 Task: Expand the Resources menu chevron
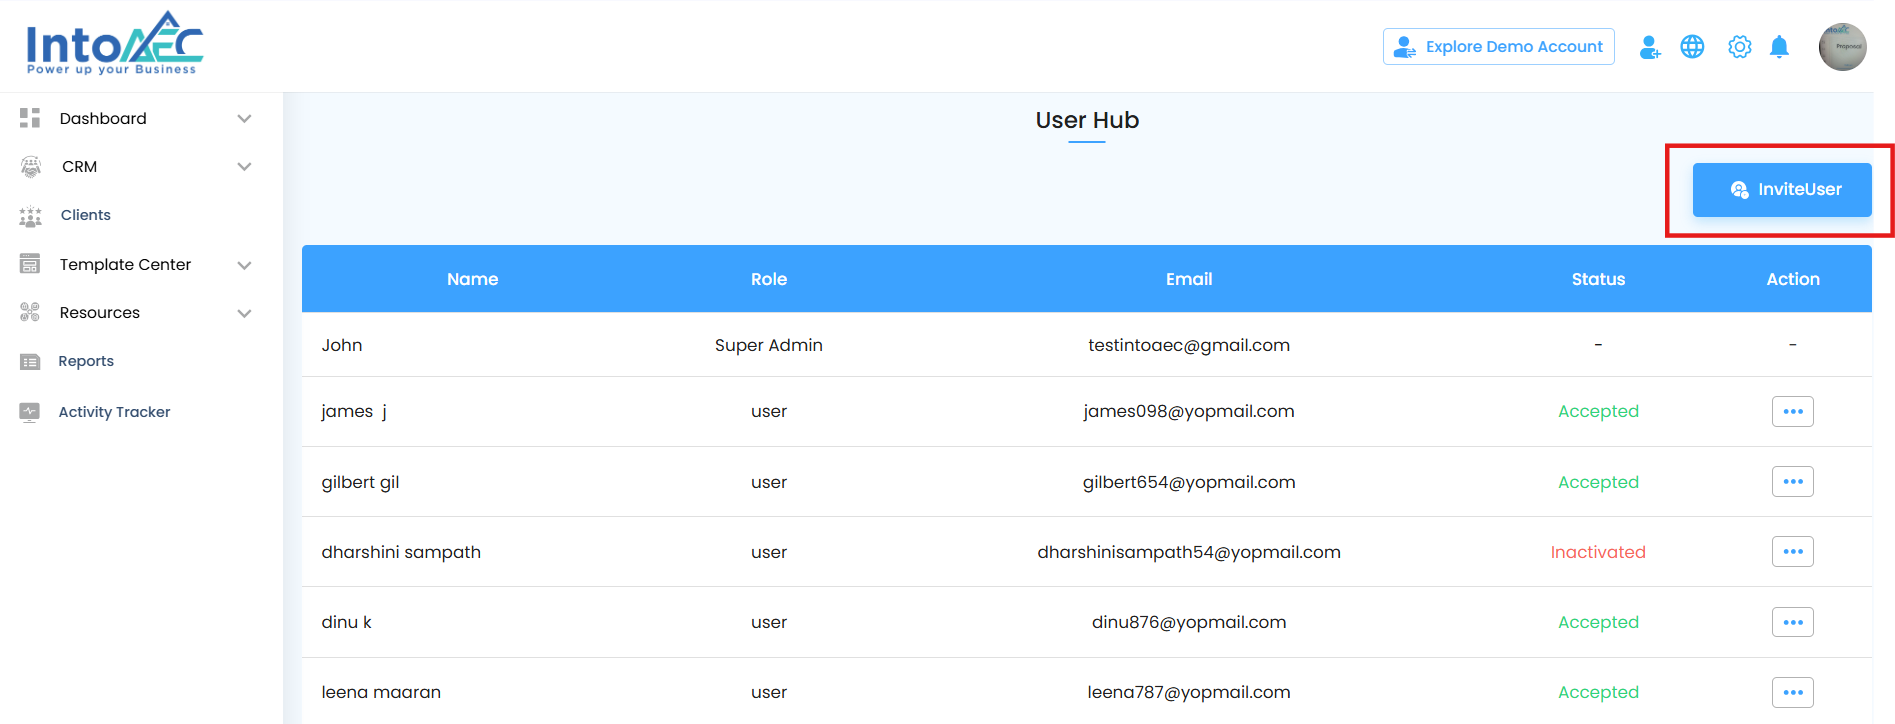tap(244, 313)
